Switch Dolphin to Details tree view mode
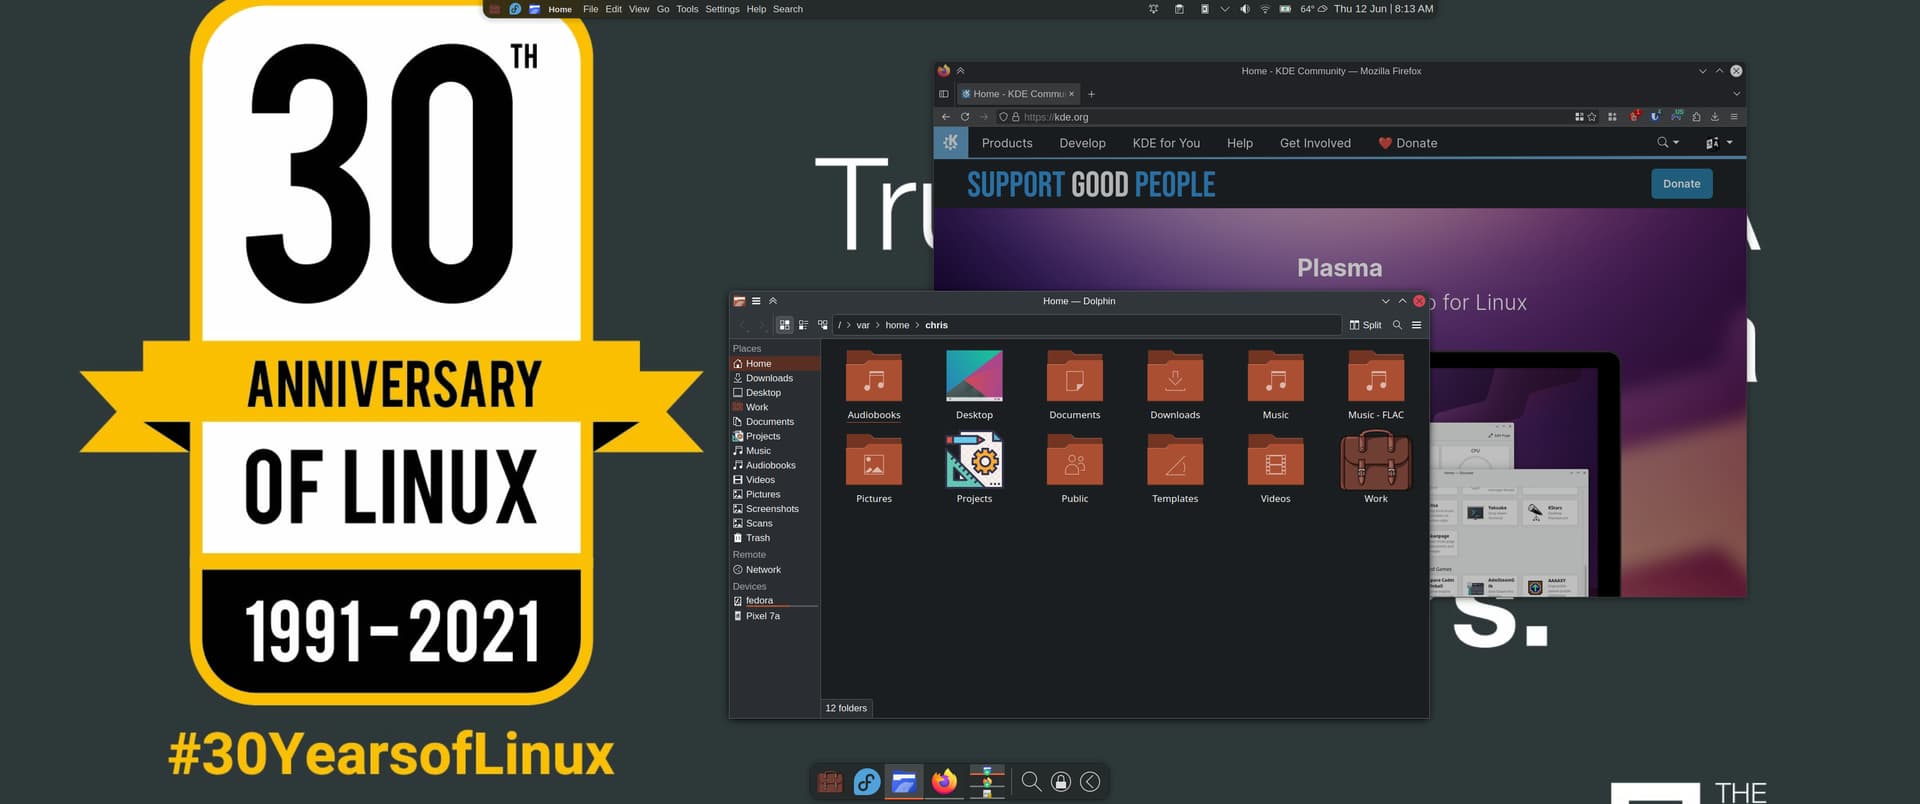This screenshot has height=804, width=1920. tap(823, 325)
